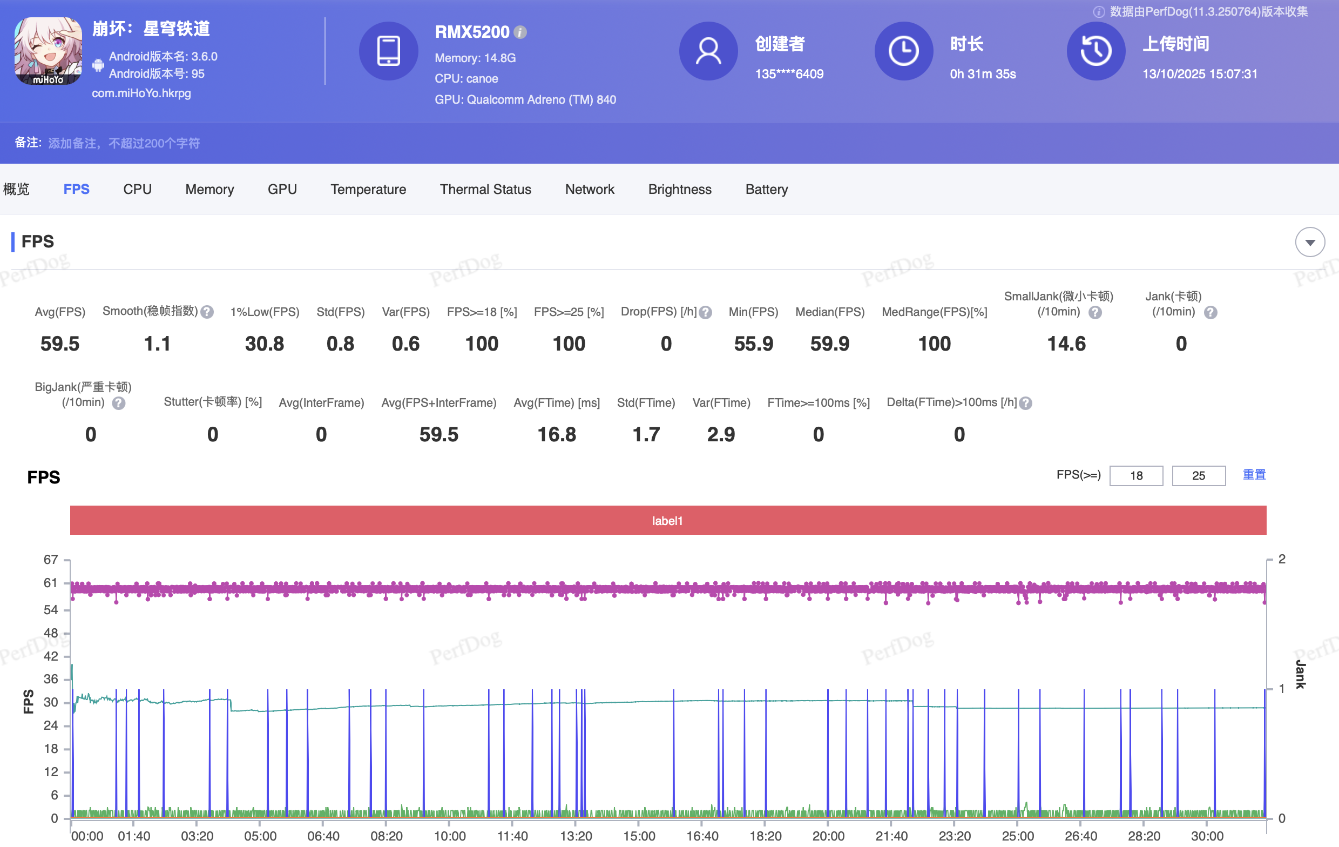Open the Thermal Status tab
The image size is (1339, 847).
[x=485, y=189]
